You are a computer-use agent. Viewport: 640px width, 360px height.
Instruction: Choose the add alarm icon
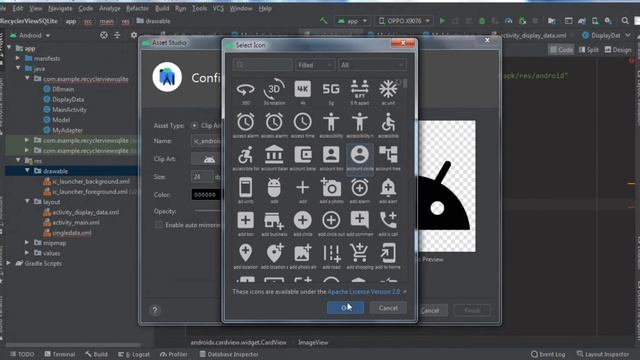tap(360, 188)
